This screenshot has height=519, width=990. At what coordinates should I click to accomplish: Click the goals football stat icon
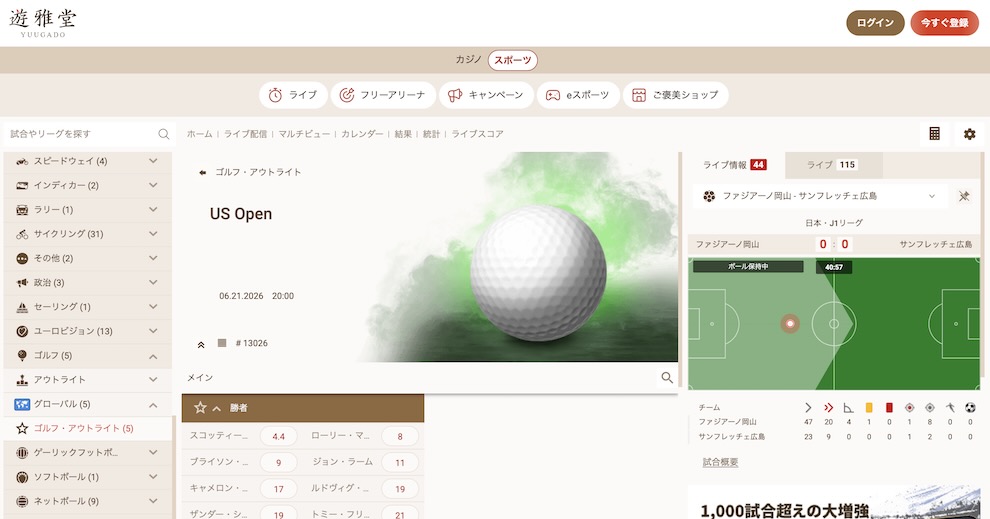[970, 408]
